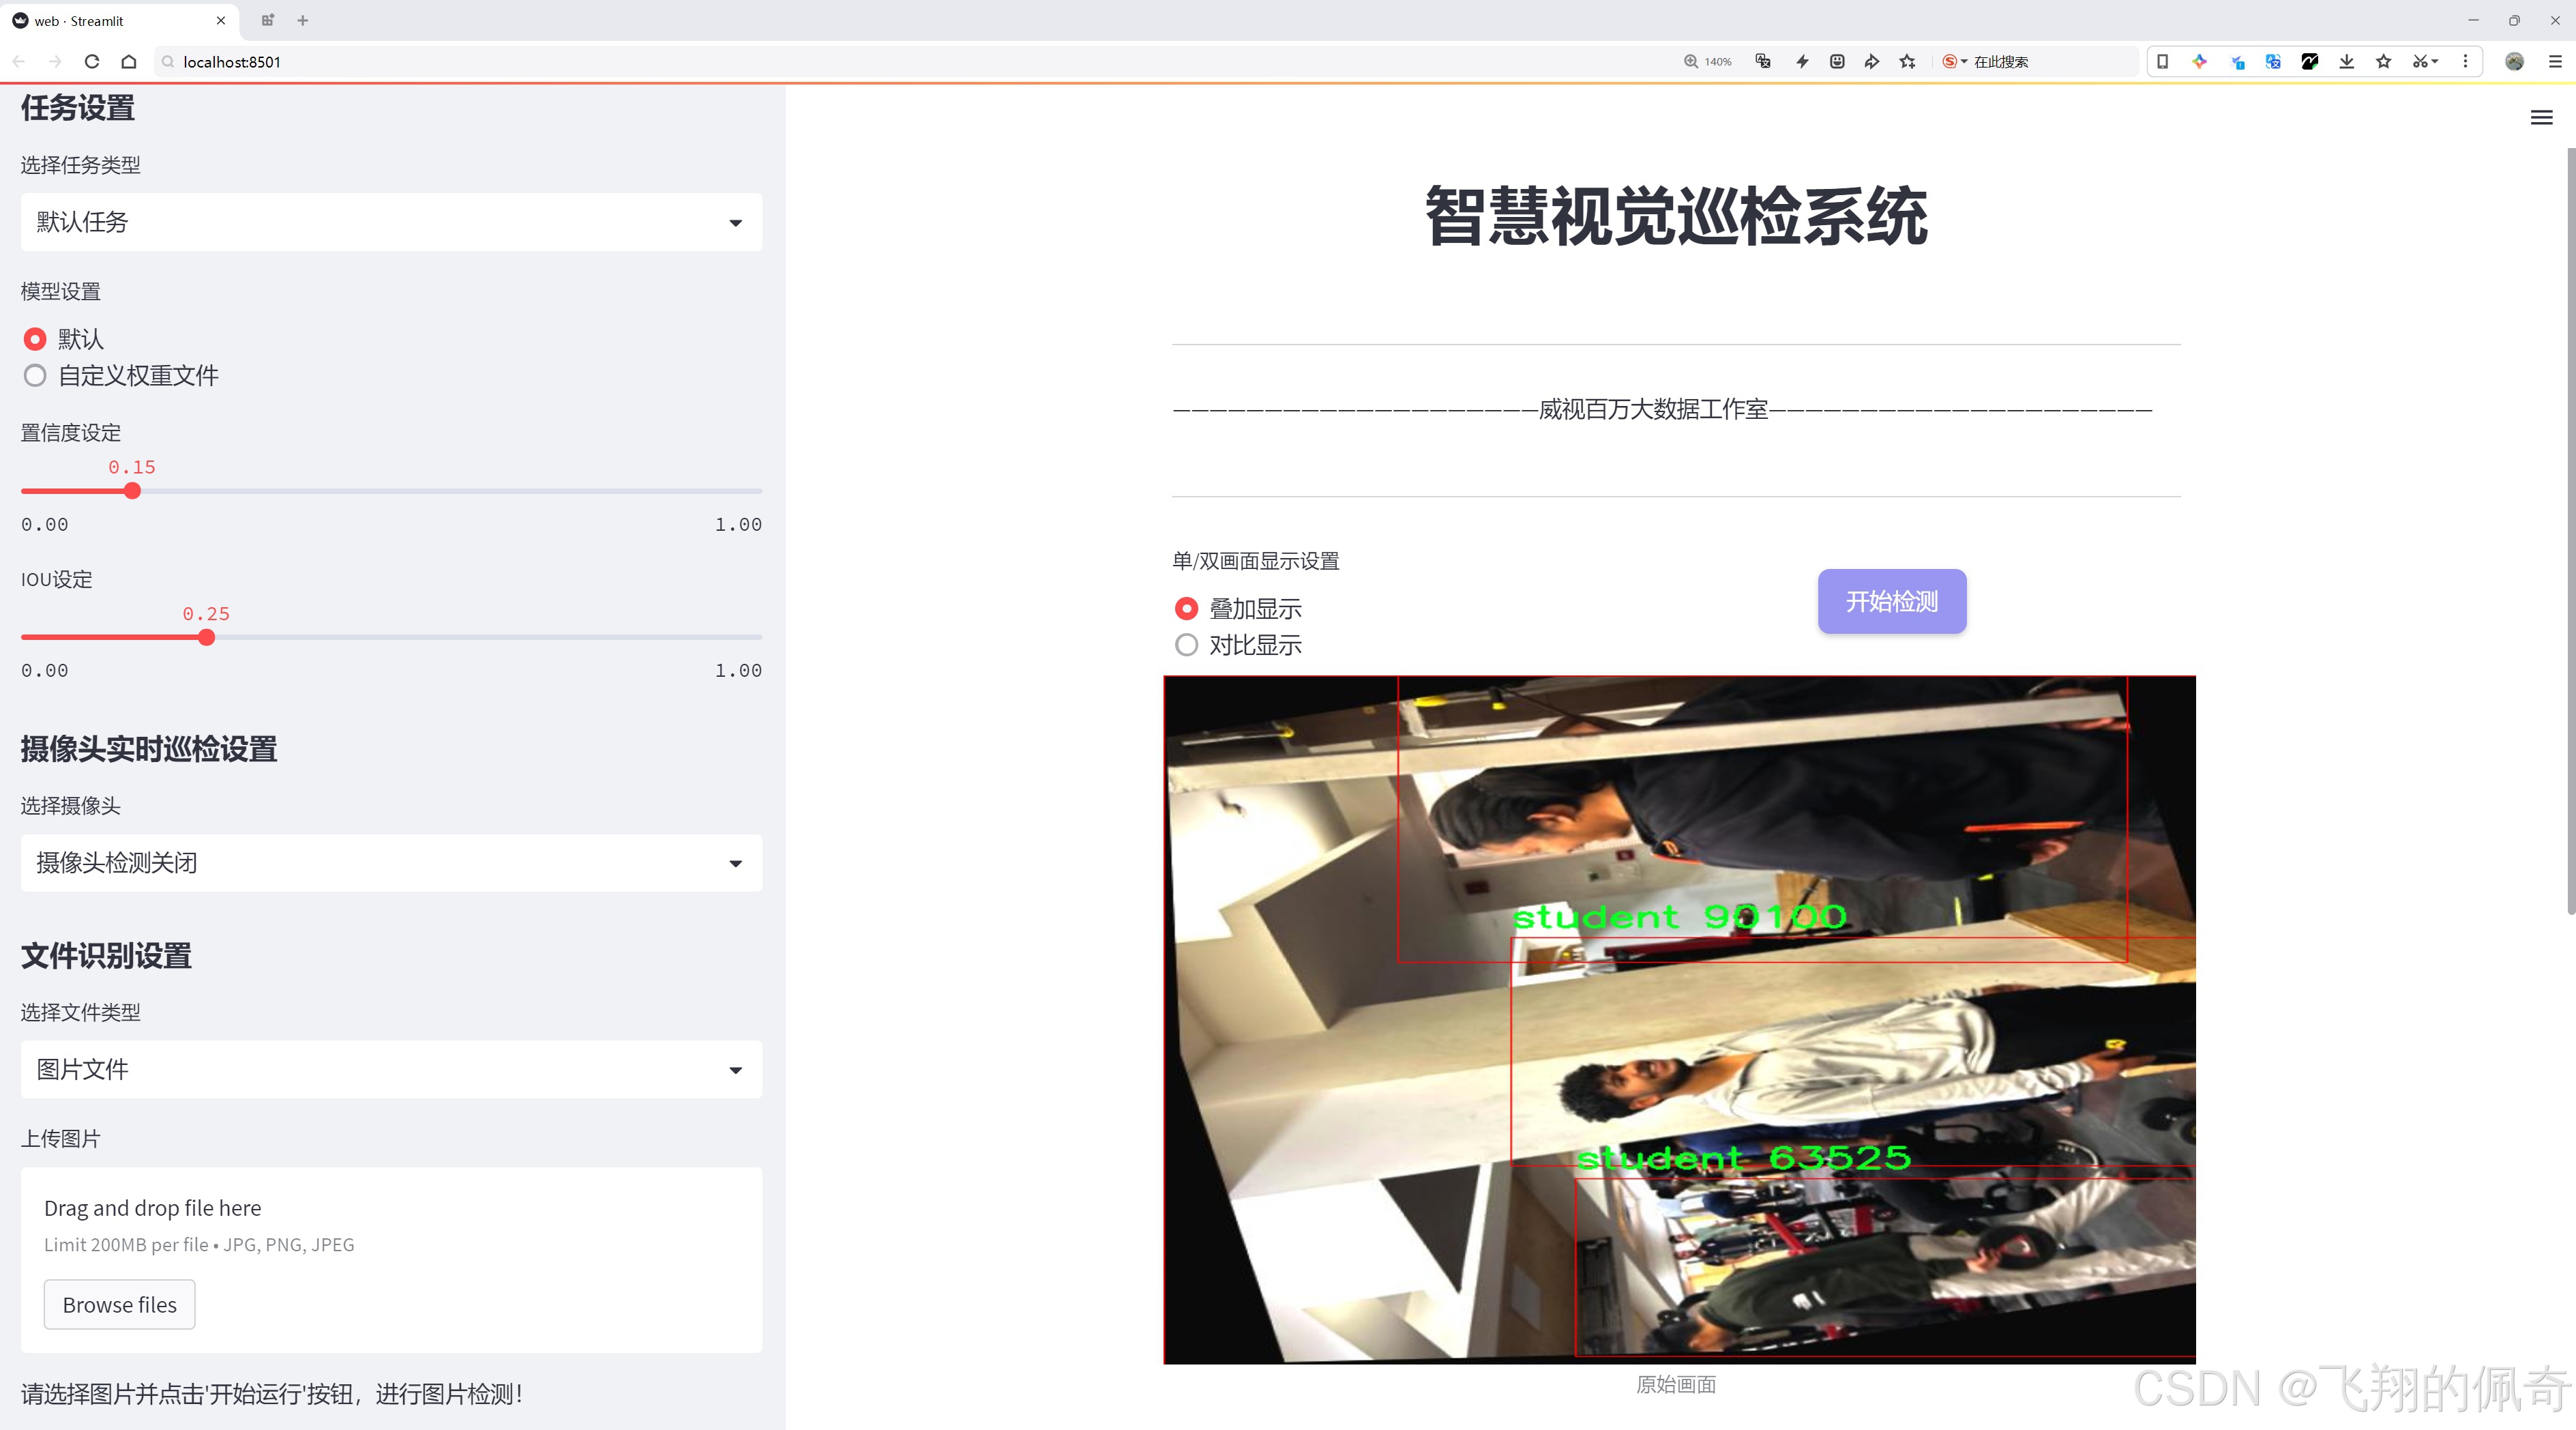
Task: Click the 开始检测 button
Action: [1891, 601]
